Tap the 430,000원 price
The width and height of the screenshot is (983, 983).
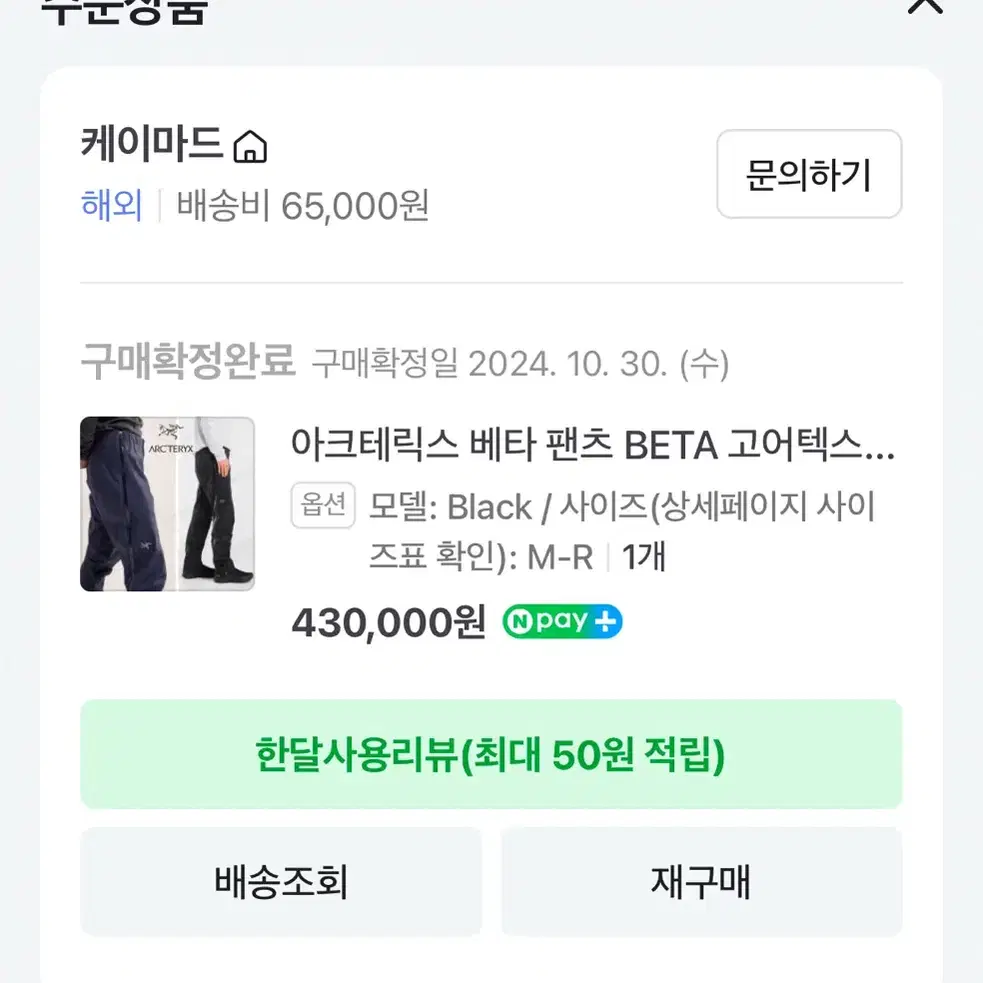pyautogui.click(x=389, y=623)
